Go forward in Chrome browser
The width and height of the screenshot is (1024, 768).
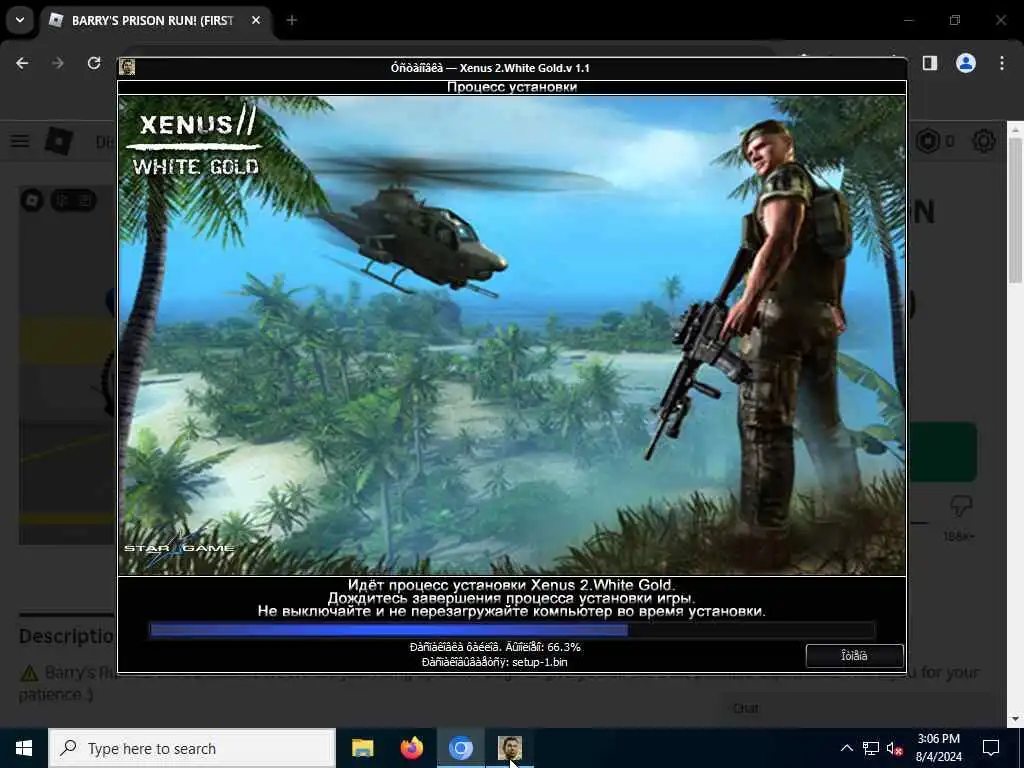[58, 63]
